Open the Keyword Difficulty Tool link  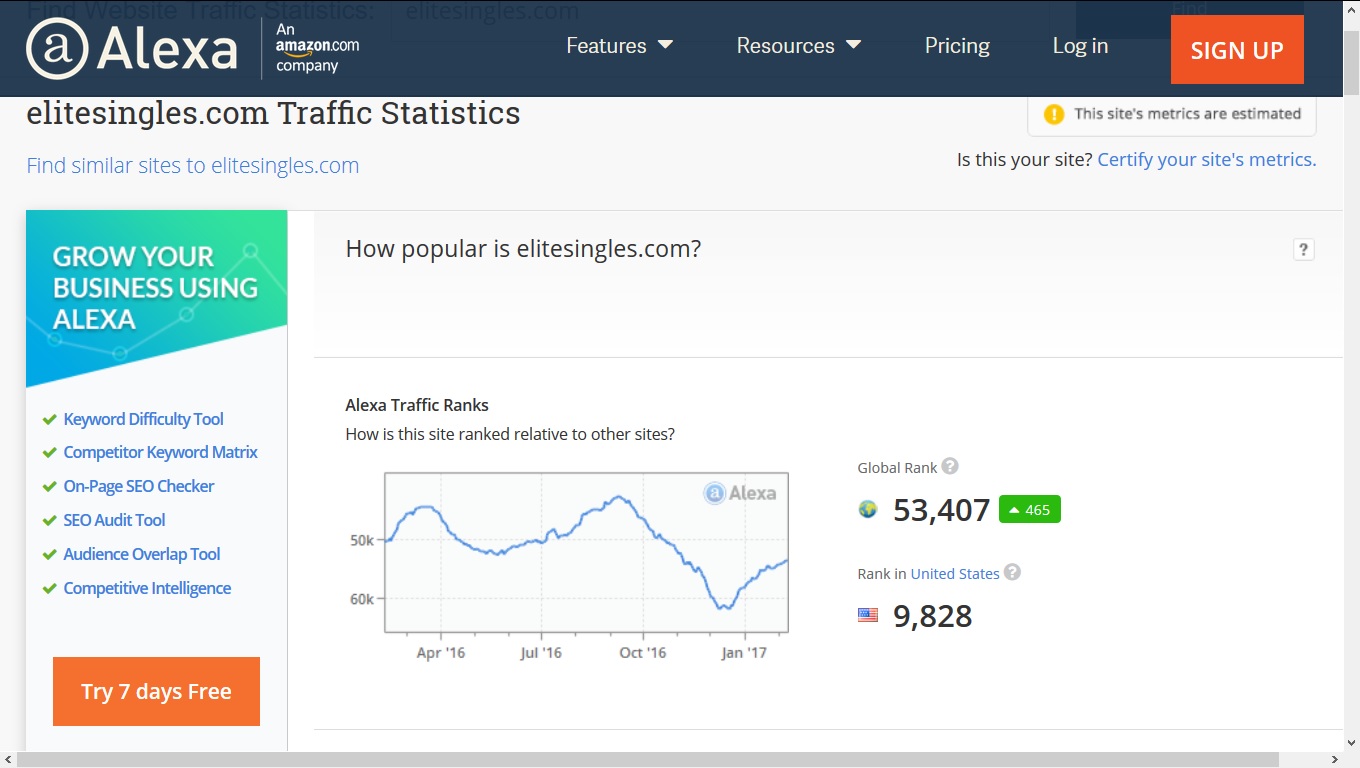click(x=143, y=419)
